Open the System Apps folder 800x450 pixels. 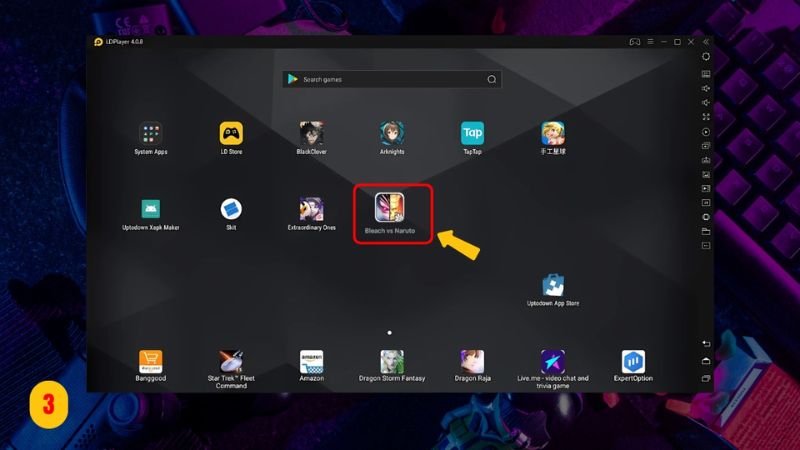151,133
